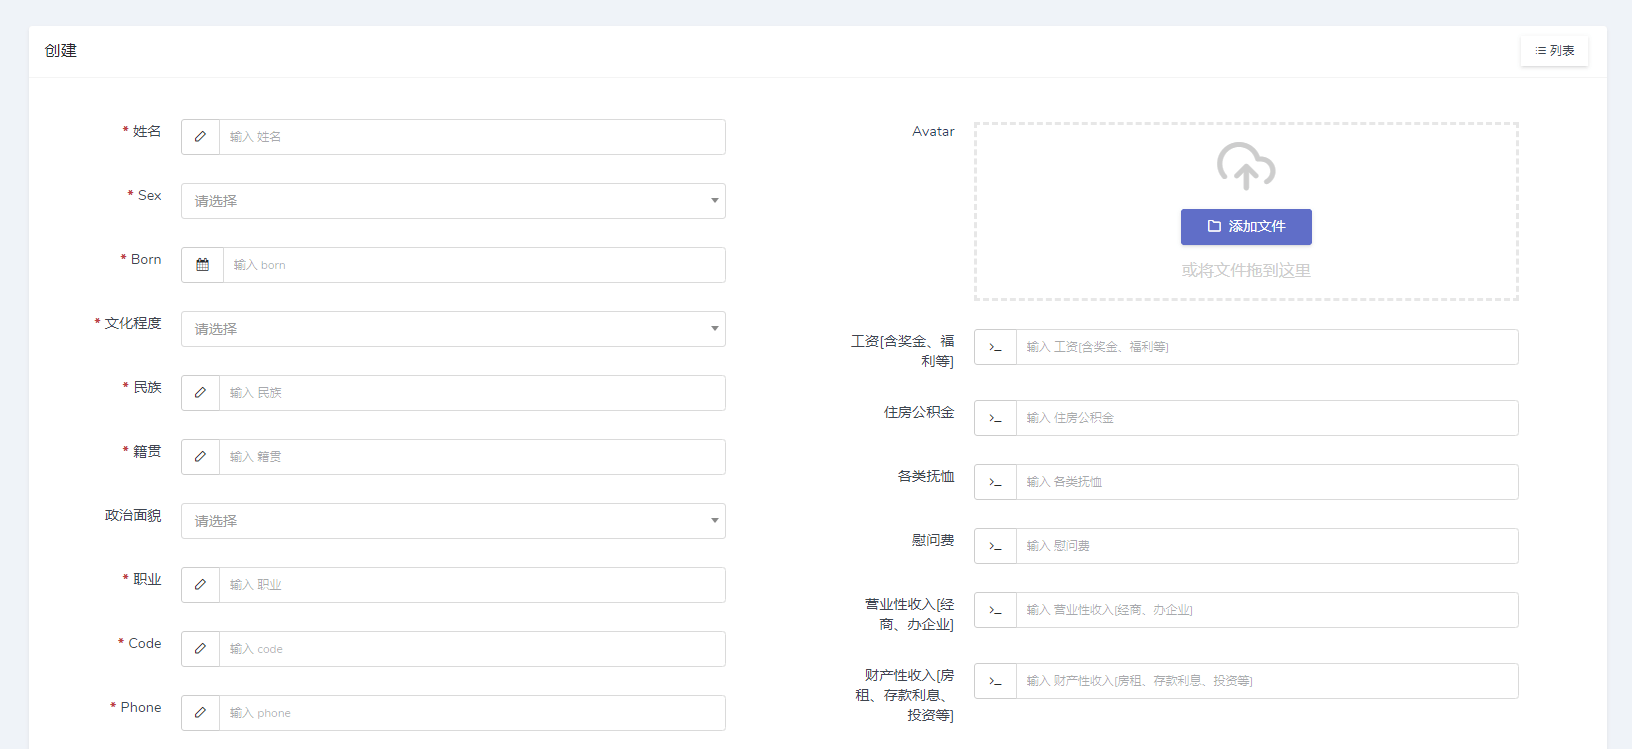Click the terminal icon beside 慰问费 field
The image size is (1632, 749).
coord(995,546)
